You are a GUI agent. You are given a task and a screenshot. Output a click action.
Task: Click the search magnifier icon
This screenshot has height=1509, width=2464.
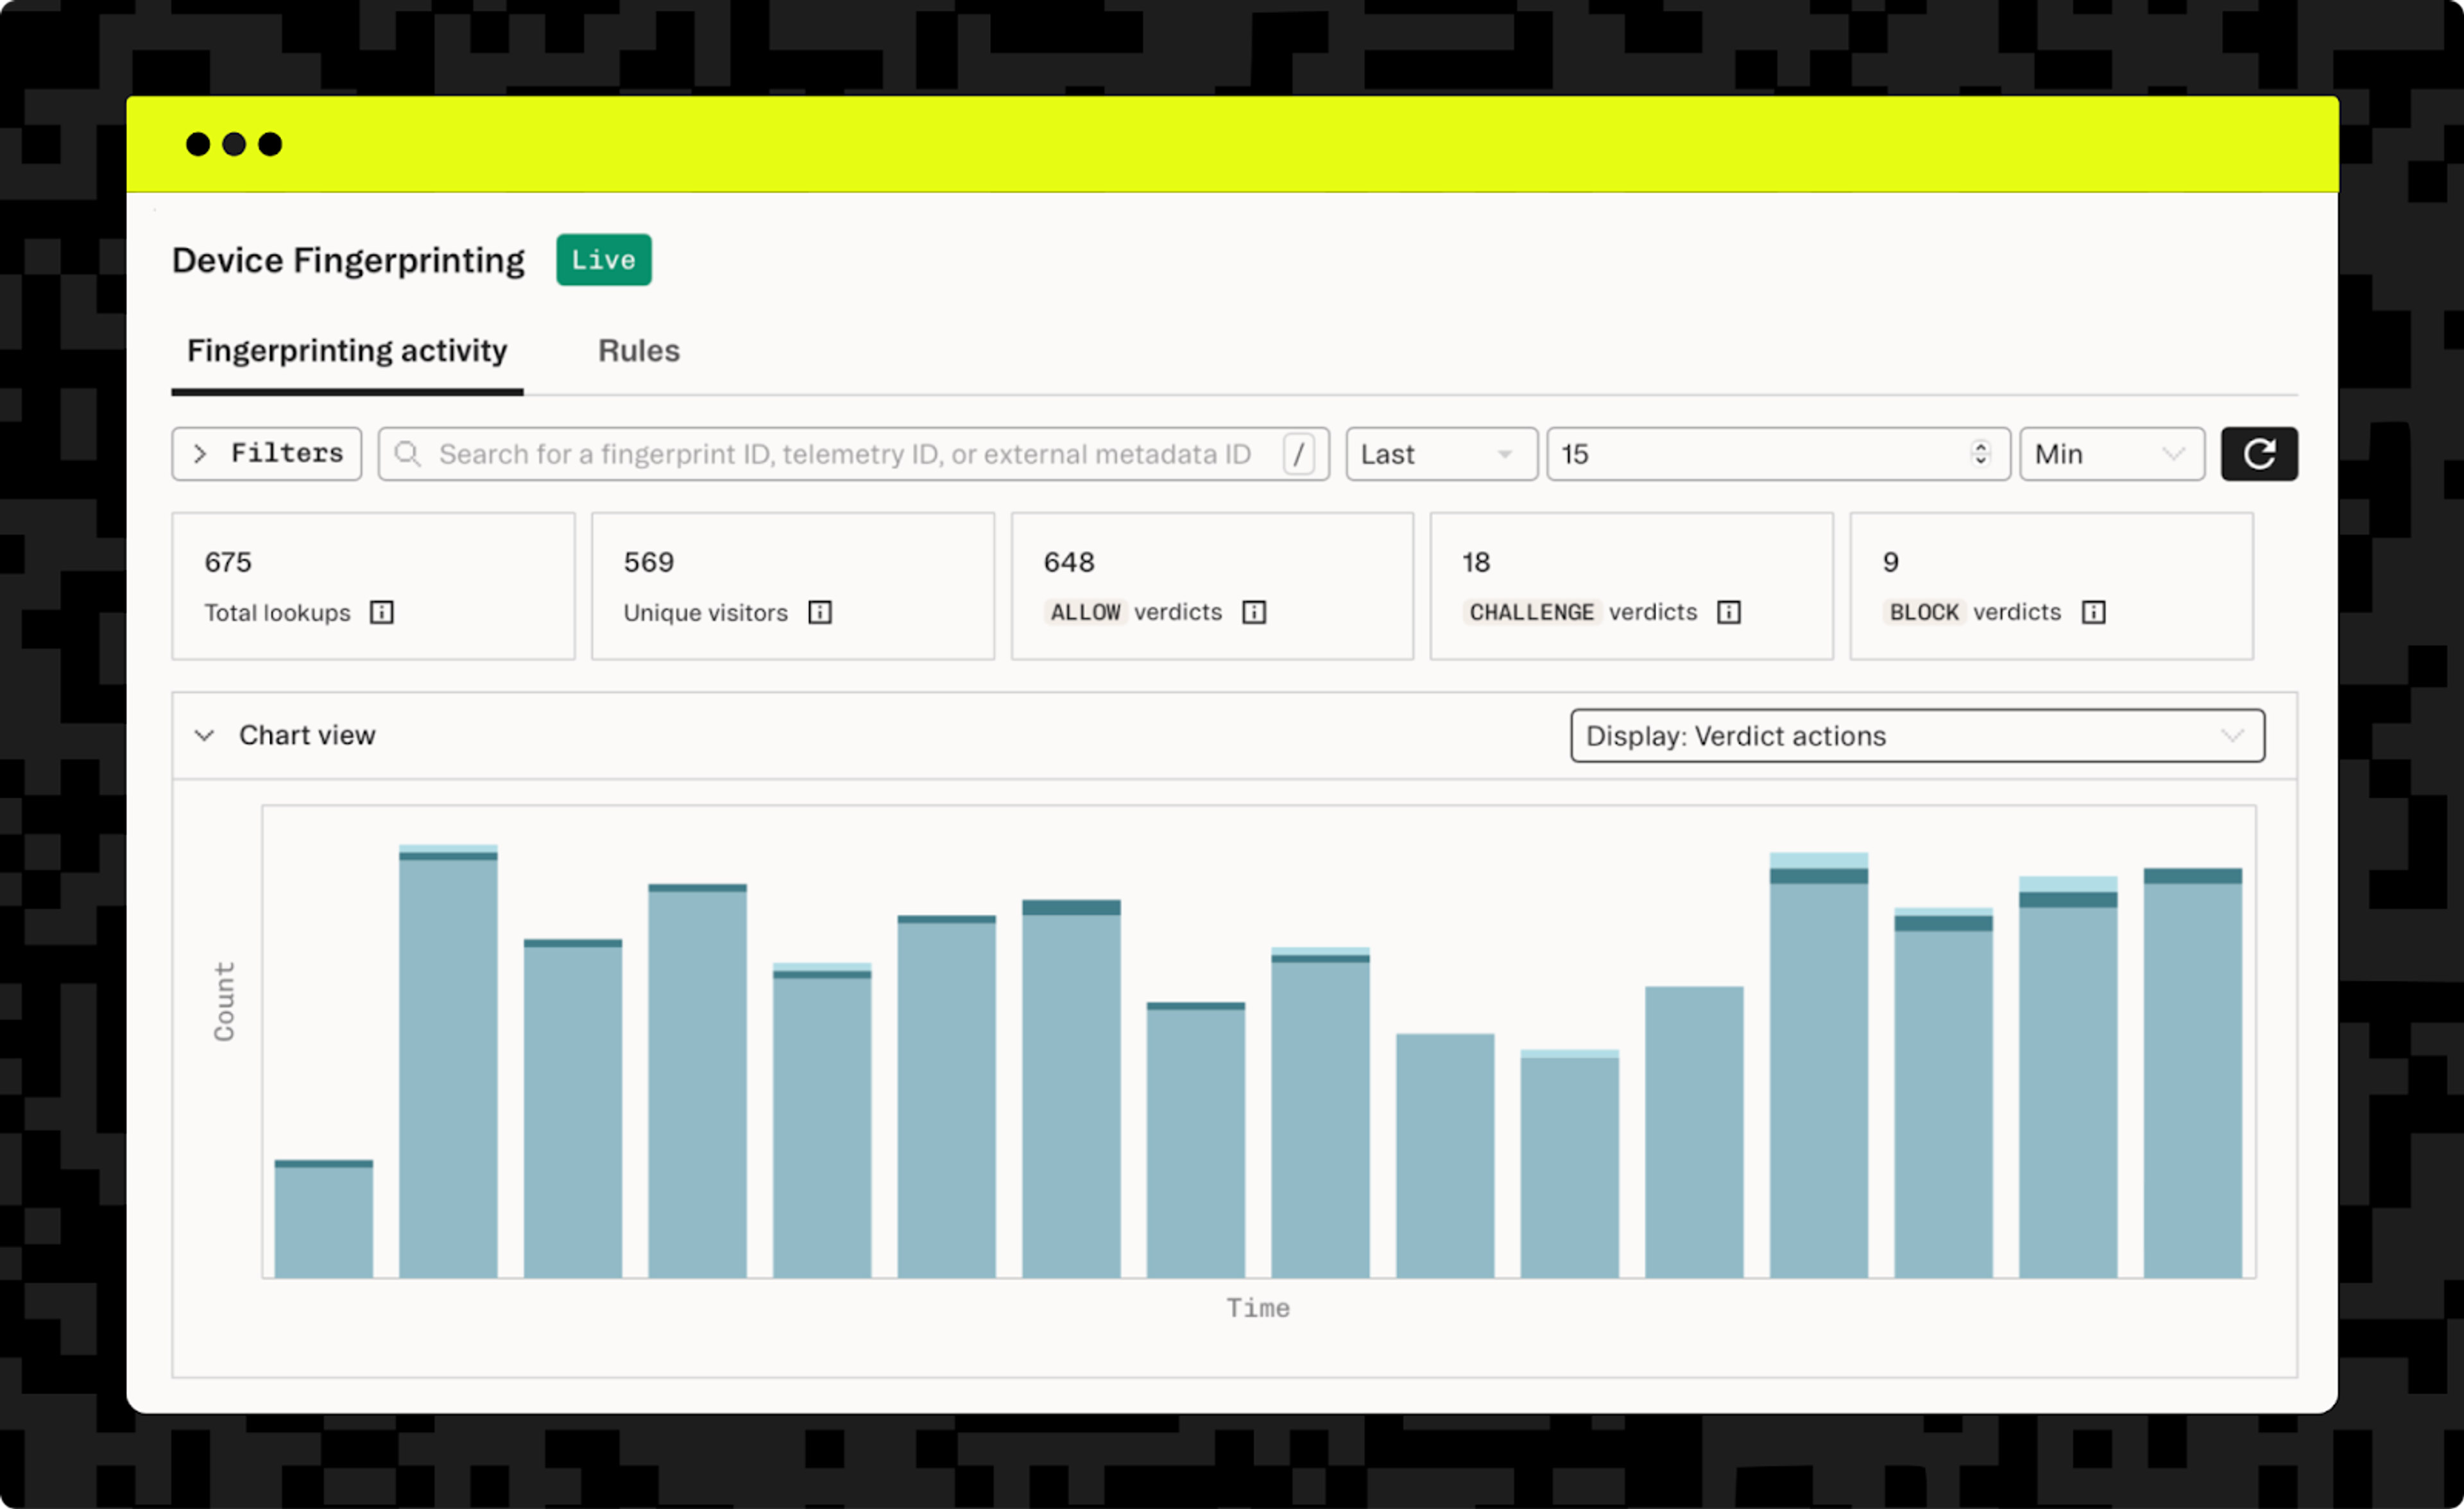tap(407, 454)
